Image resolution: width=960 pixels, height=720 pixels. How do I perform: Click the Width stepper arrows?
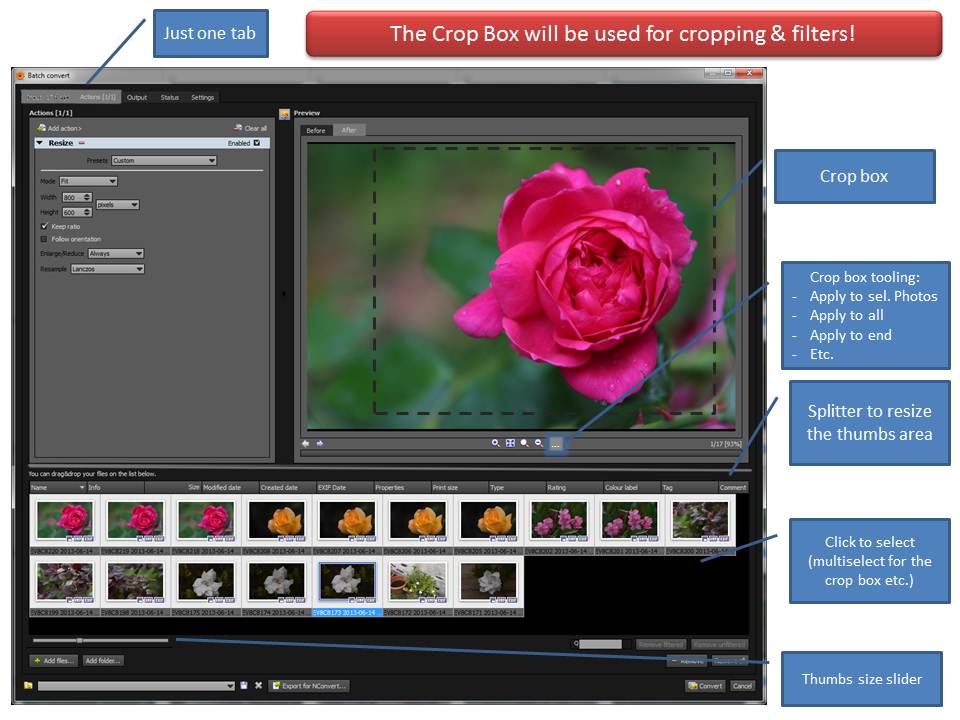point(87,197)
